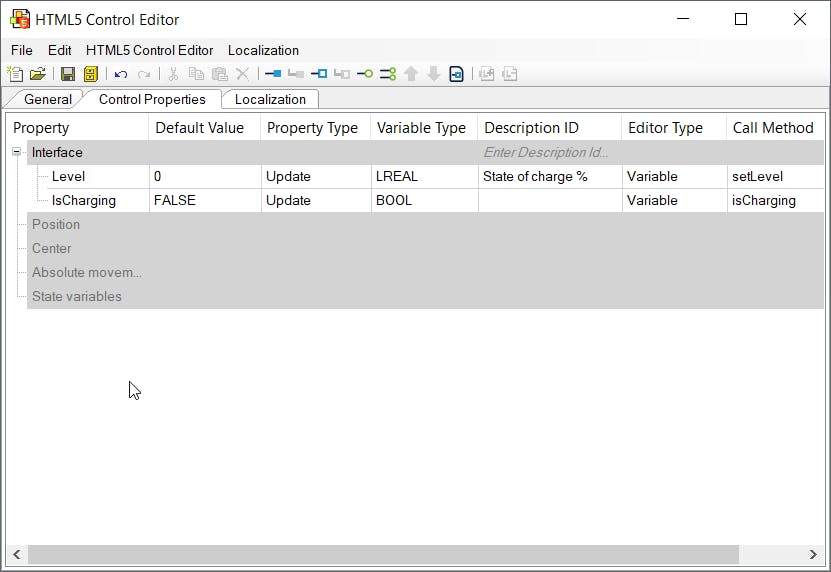Click the BOOL variable type cell
Image resolution: width=831 pixels, height=572 pixels.
[x=424, y=200]
